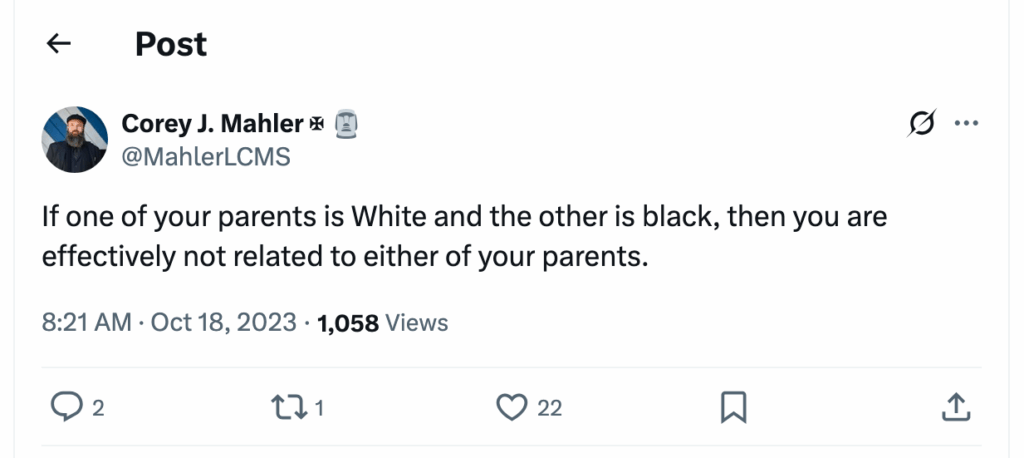Like the post with the heart icon
Screen dimensions: 1024x458
coord(512,406)
